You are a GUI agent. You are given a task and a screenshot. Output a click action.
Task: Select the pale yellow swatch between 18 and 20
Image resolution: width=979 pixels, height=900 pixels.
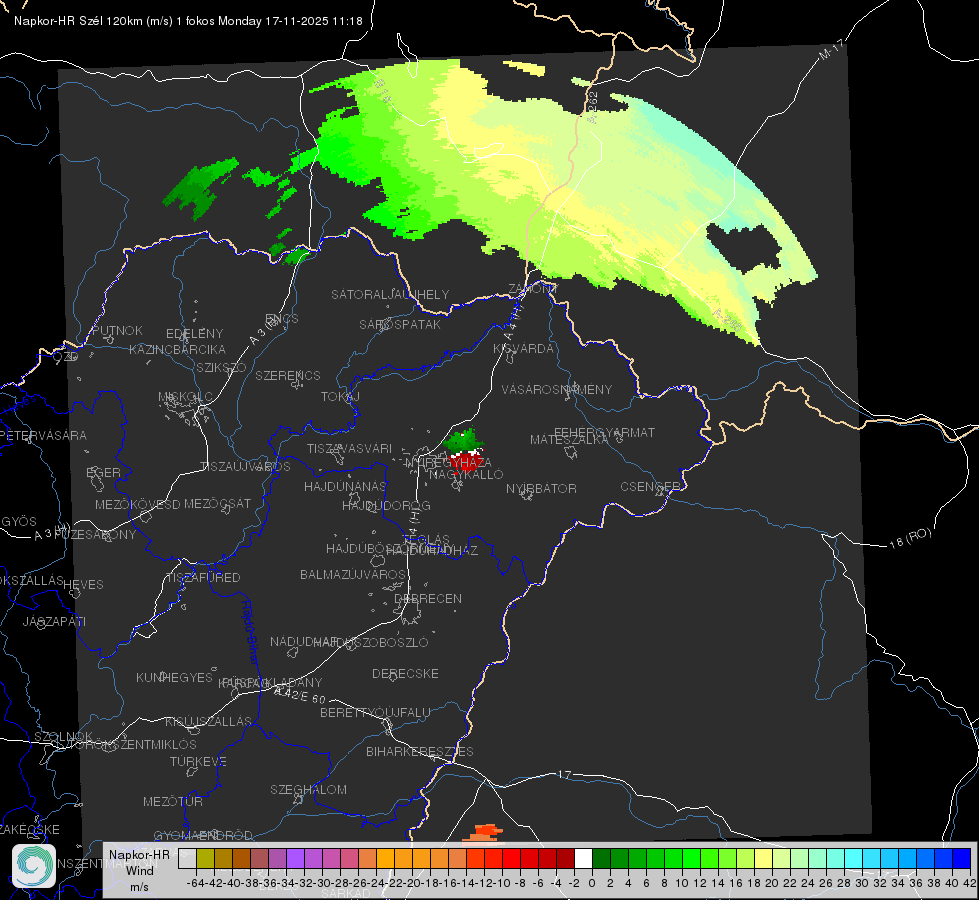(764, 859)
